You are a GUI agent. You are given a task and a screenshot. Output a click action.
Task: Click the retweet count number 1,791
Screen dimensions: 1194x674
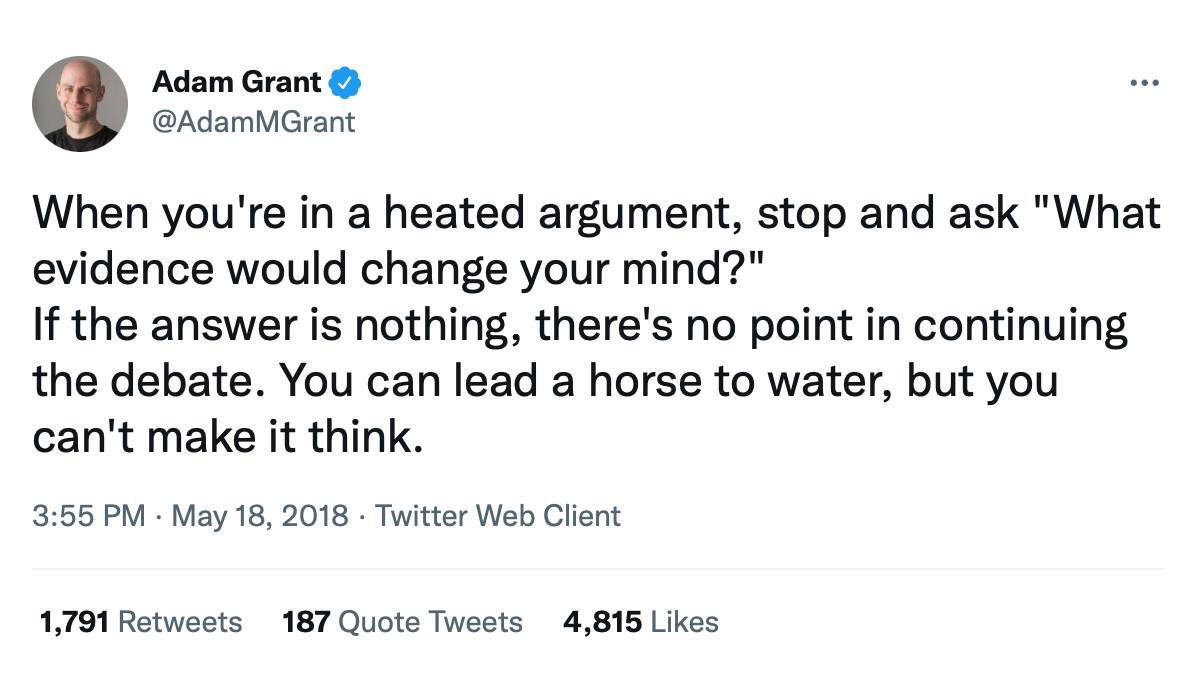(x=75, y=622)
